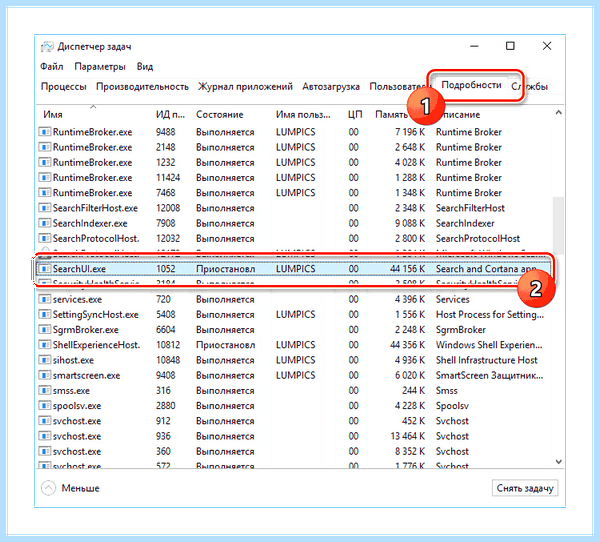This screenshot has width=600, height=542.
Task: Click memory value 7 196 K
Action: point(410,132)
